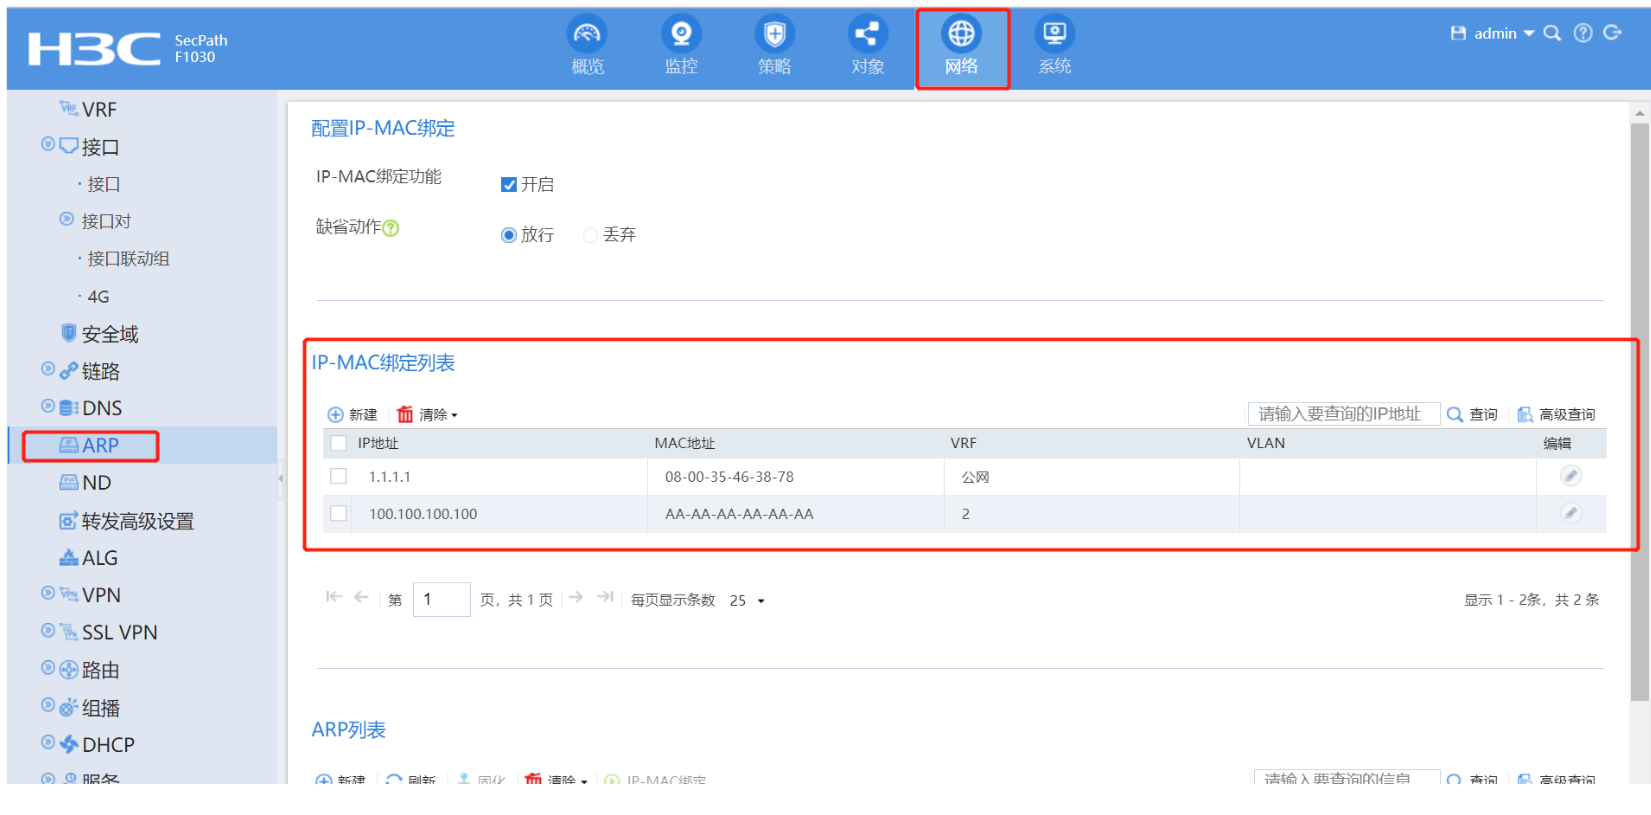Expand the VPN tree node
This screenshot has height=815, width=1651.
click(x=48, y=593)
